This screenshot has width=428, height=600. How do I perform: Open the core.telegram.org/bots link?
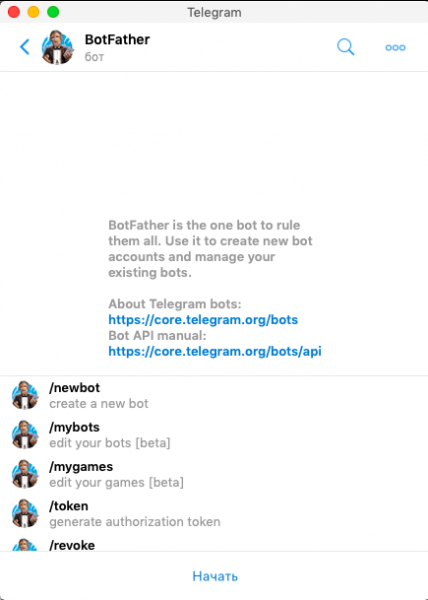[x=203, y=320]
